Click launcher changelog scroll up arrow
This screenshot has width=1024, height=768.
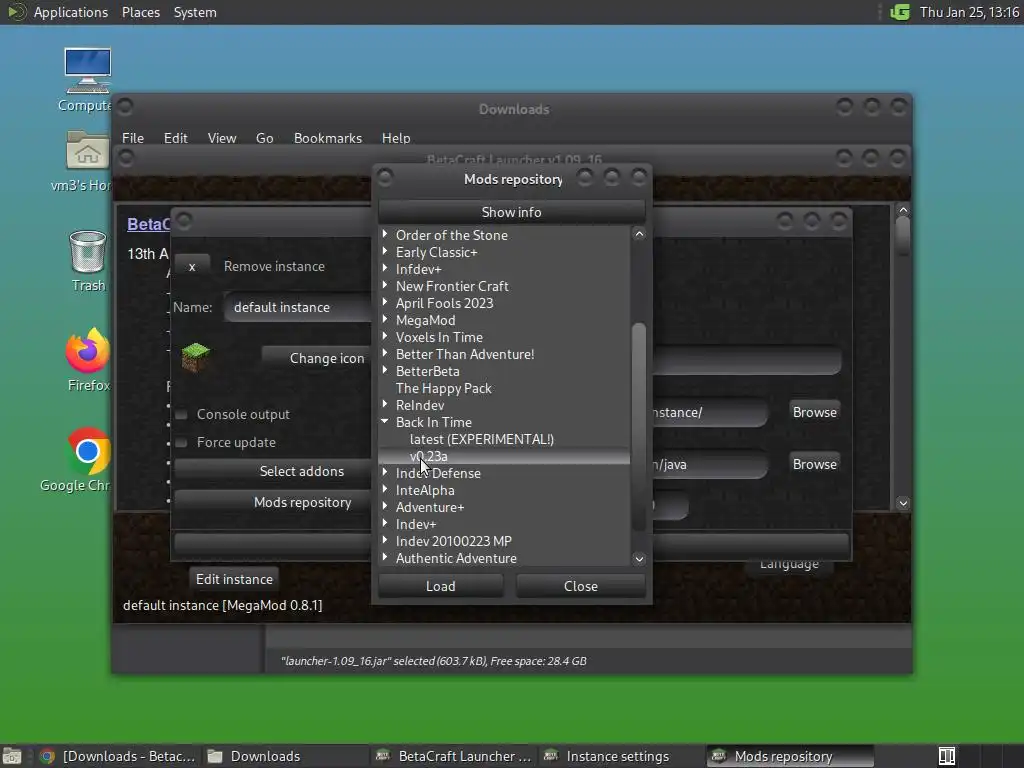click(x=903, y=210)
